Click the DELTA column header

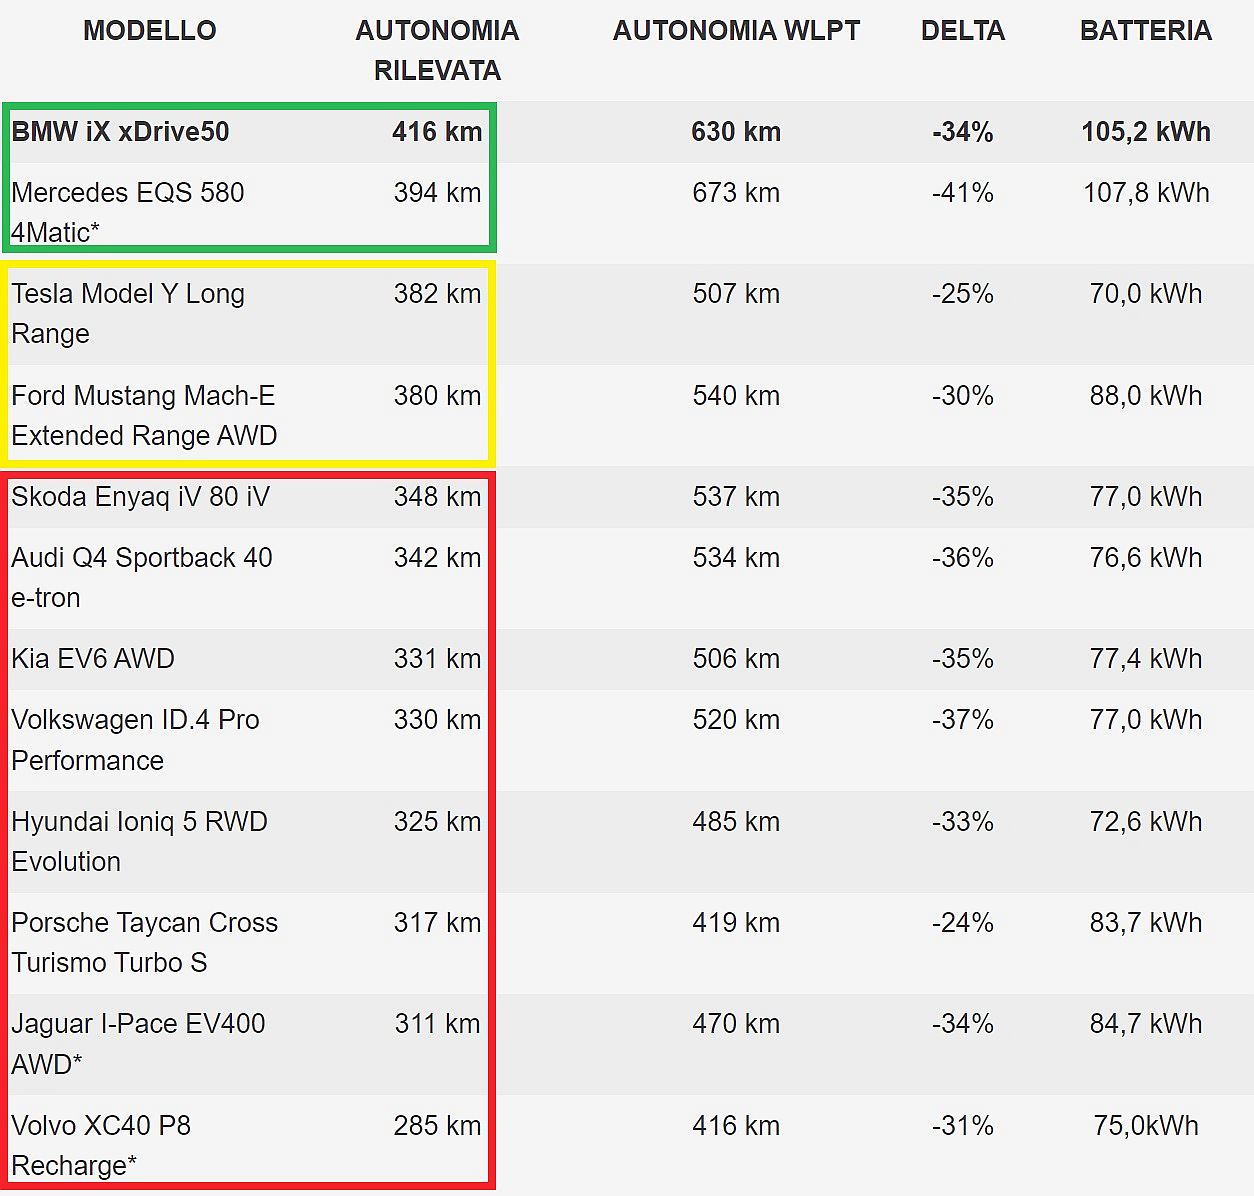coord(963,30)
